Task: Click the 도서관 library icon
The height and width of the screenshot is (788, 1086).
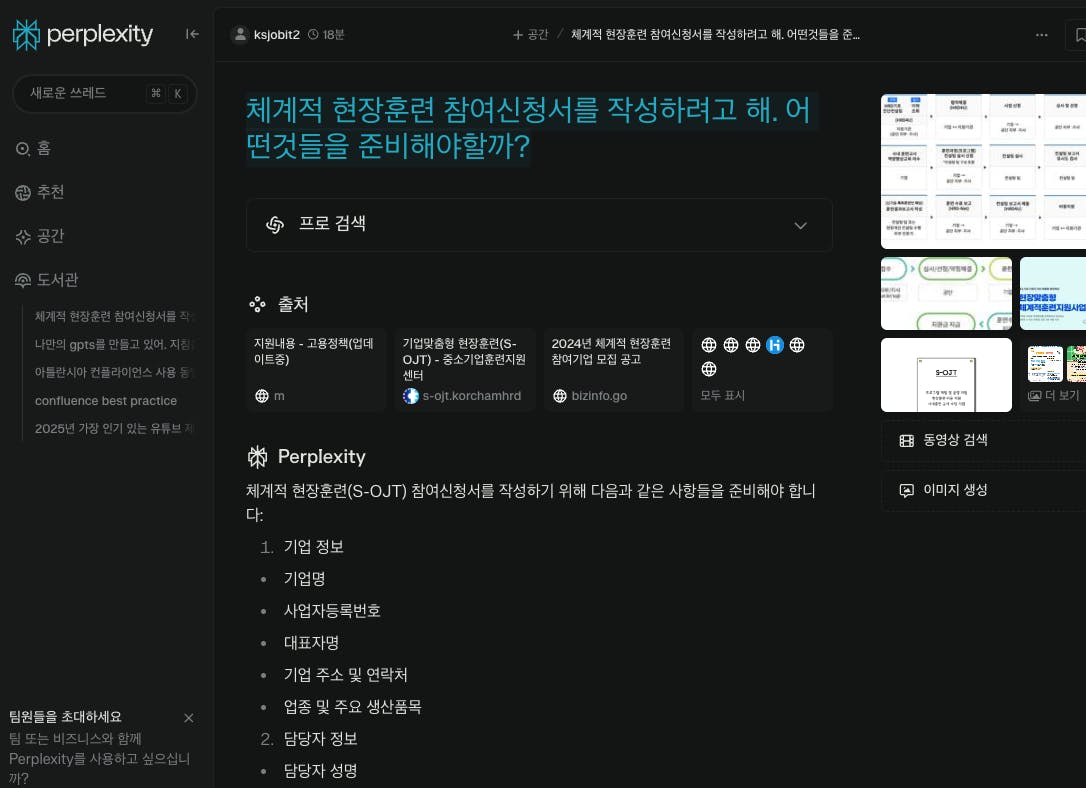Action: tap(23, 280)
